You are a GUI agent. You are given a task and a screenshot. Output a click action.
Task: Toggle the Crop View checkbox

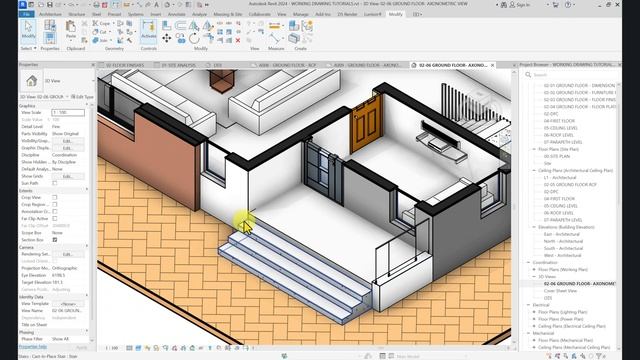(x=55, y=197)
